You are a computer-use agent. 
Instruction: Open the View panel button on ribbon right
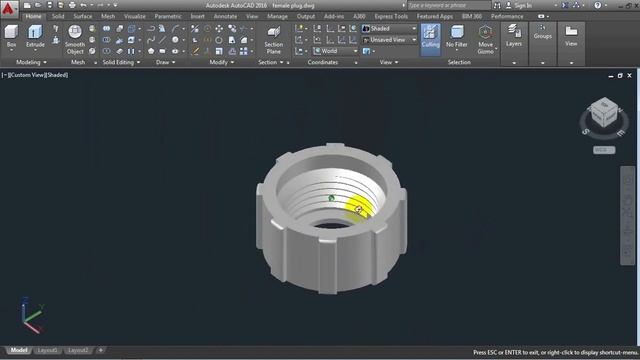point(571,35)
